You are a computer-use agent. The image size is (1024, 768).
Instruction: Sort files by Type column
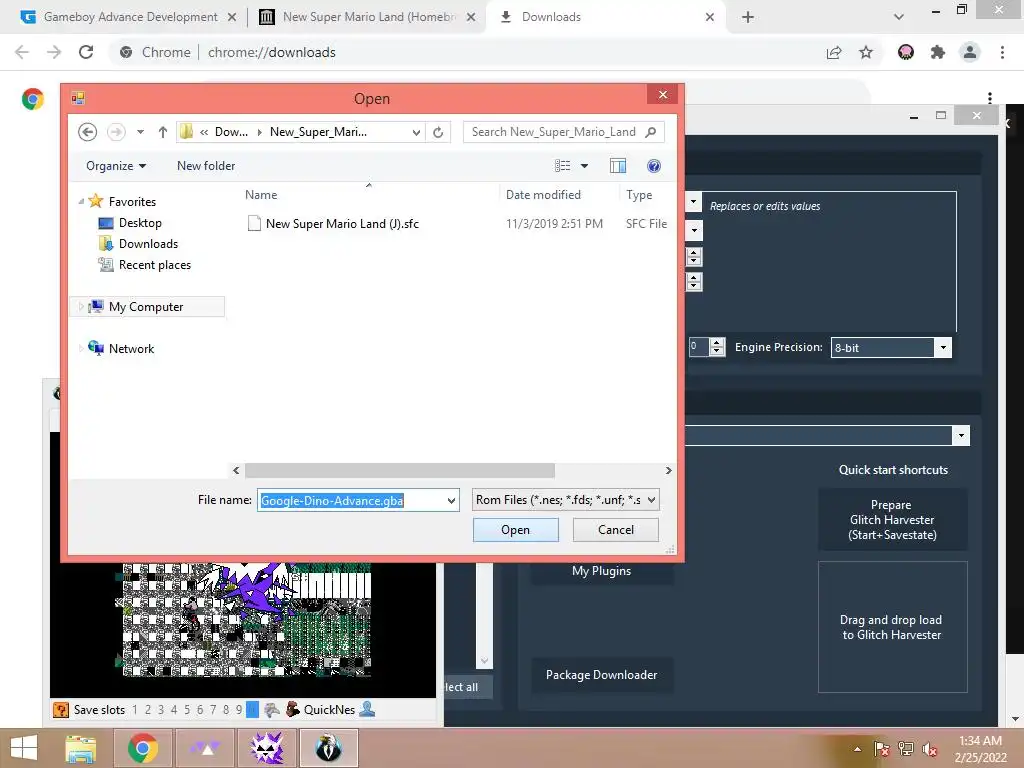pyautogui.click(x=639, y=195)
